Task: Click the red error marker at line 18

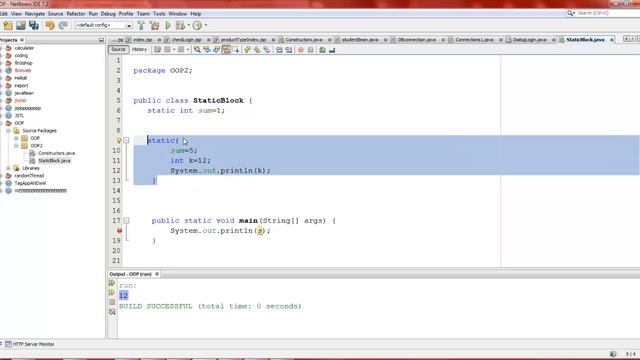Action: pyautogui.click(x=119, y=231)
